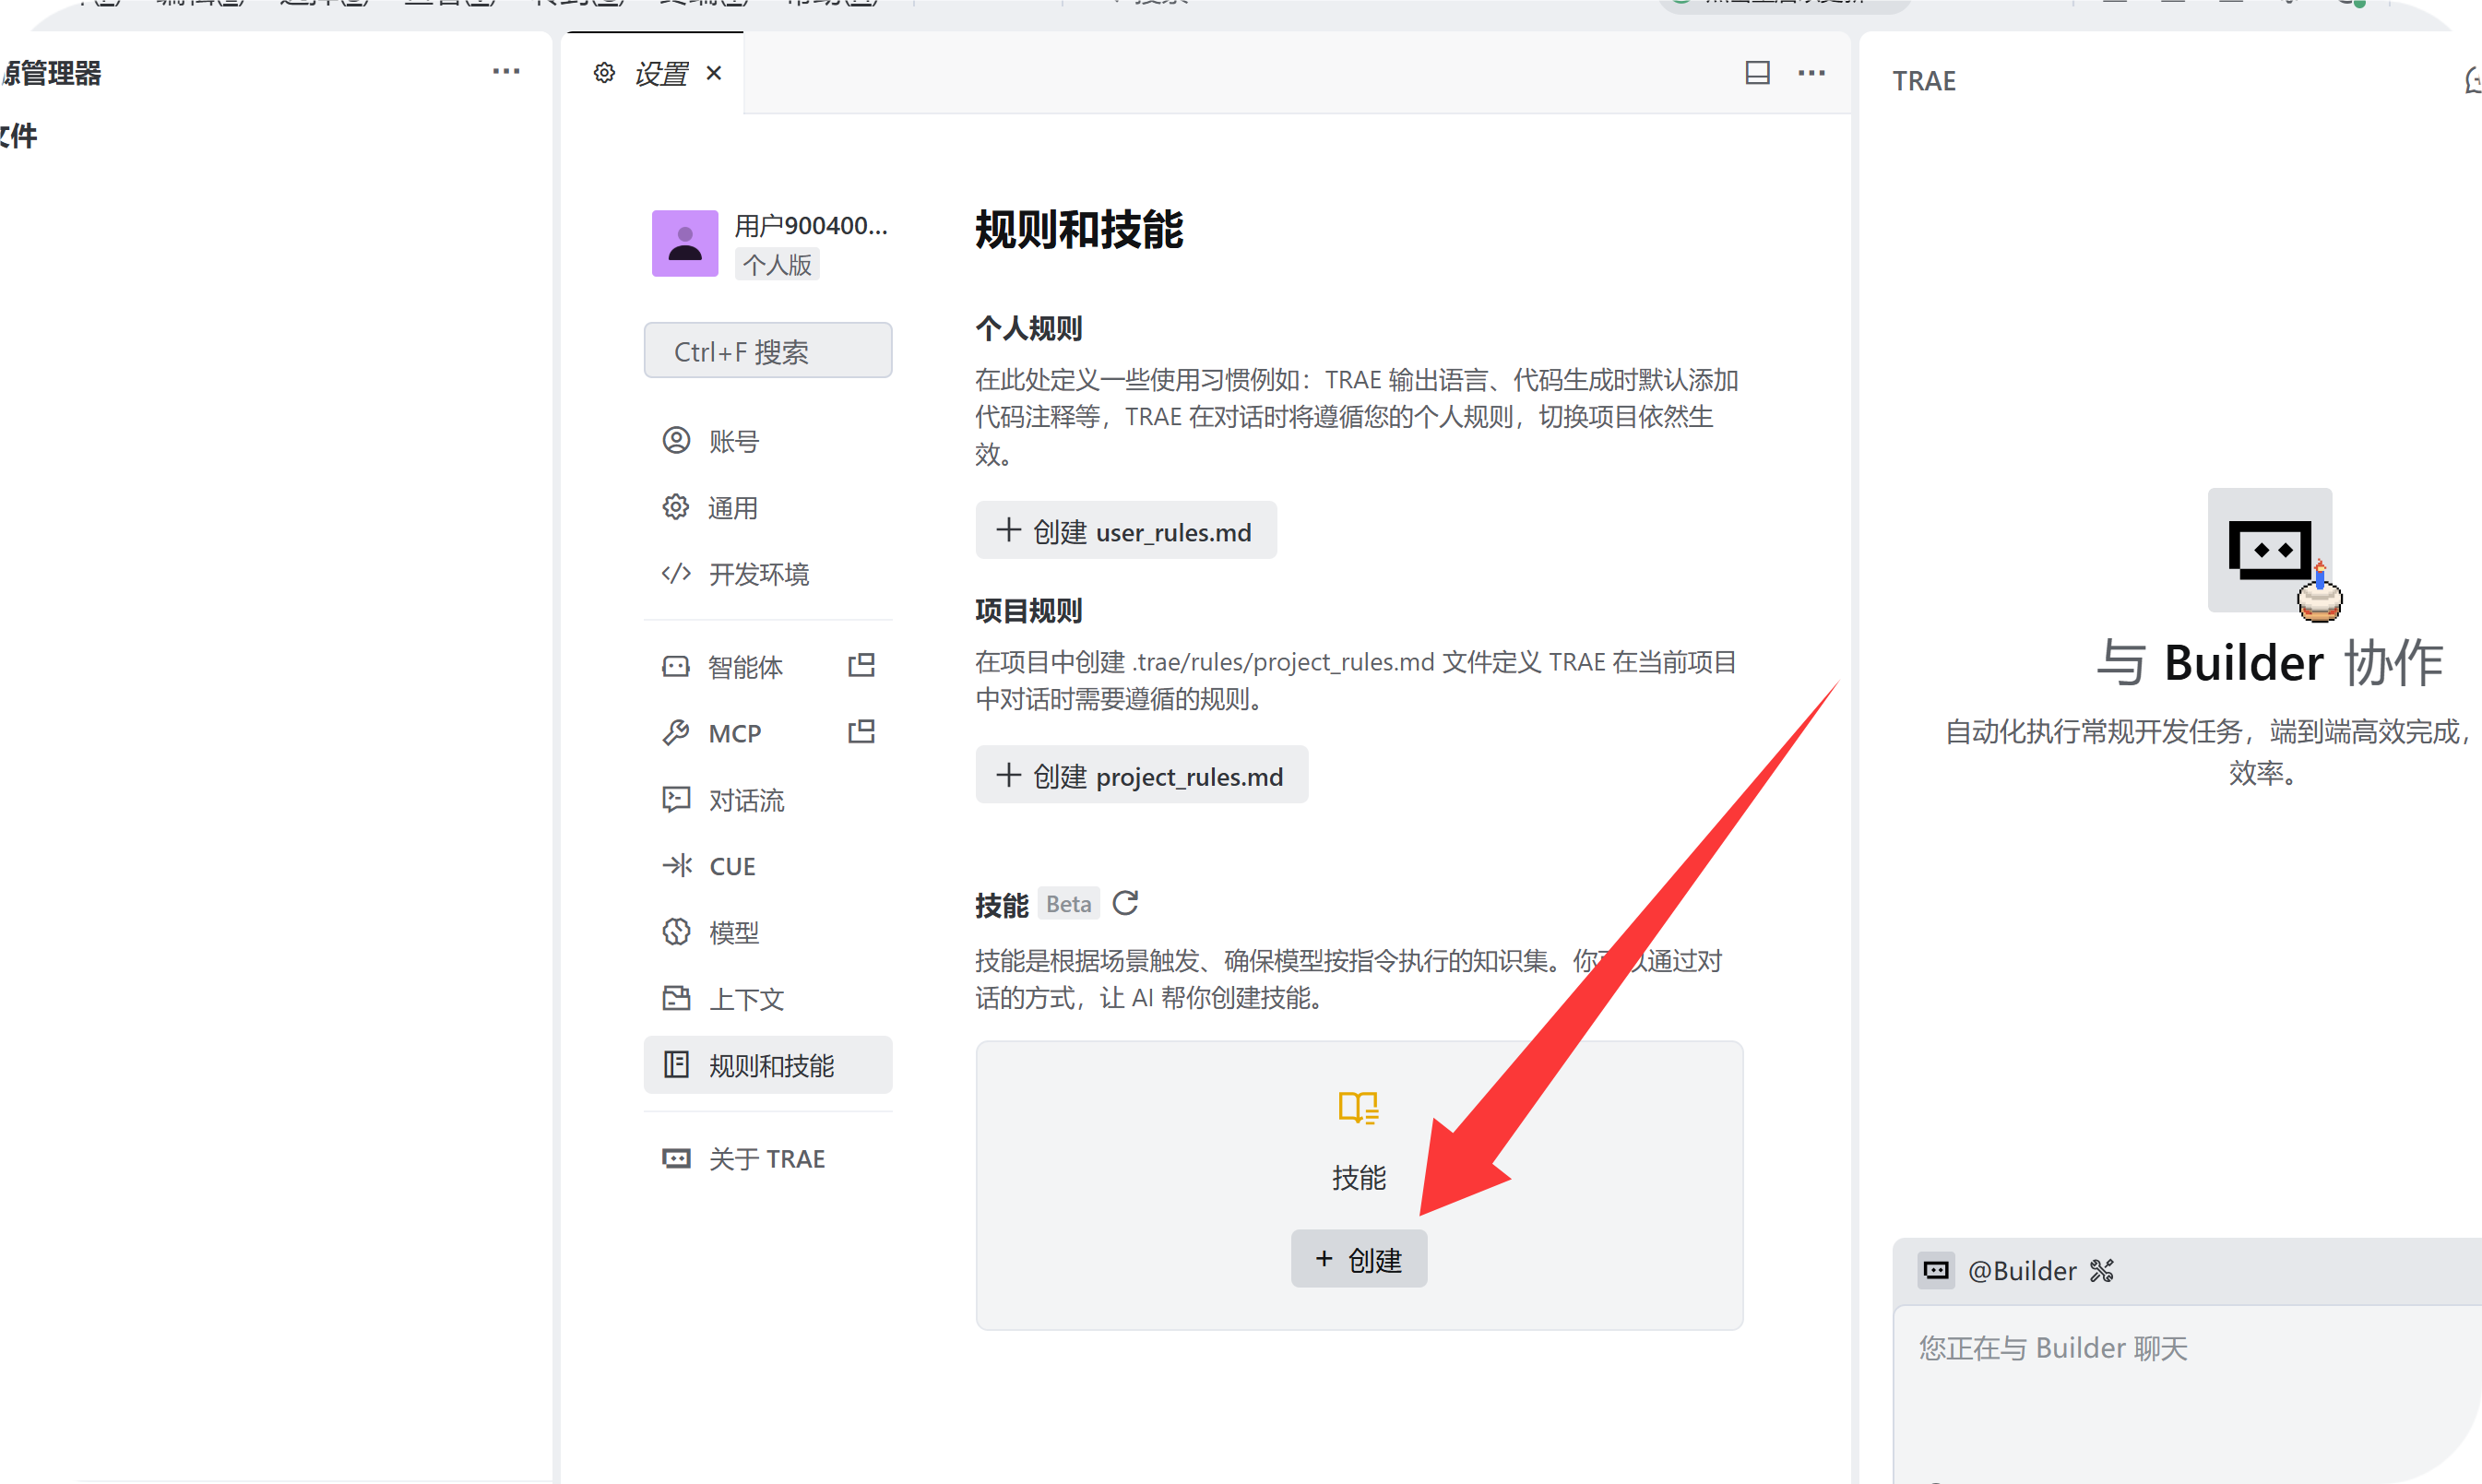Open 账号 settings section
2482x1484 pixels.
tap(734, 441)
